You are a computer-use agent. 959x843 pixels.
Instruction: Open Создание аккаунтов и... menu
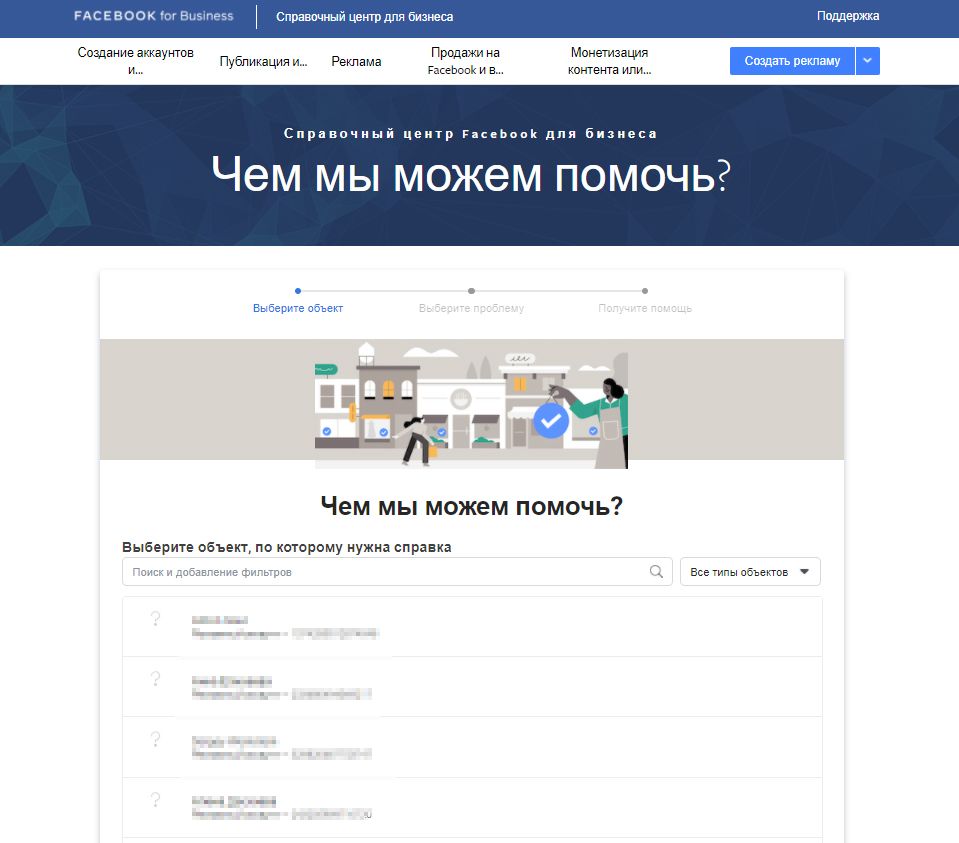(x=135, y=61)
